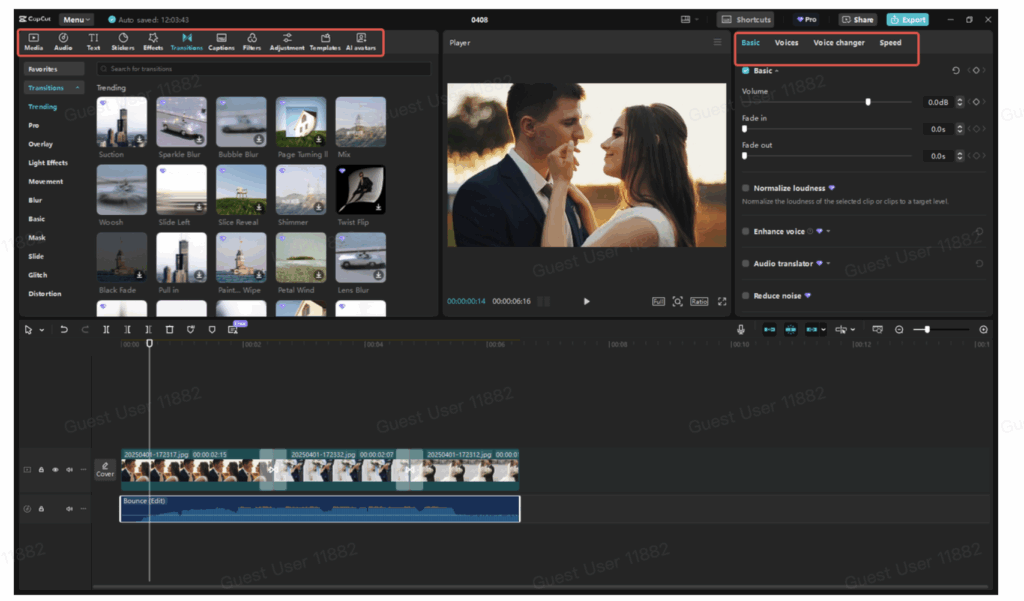Image resolution: width=1024 pixels, height=601 pixels.
Task: Select the Captions tool icon
Action: pyautogui.click(x=221, y=41)
